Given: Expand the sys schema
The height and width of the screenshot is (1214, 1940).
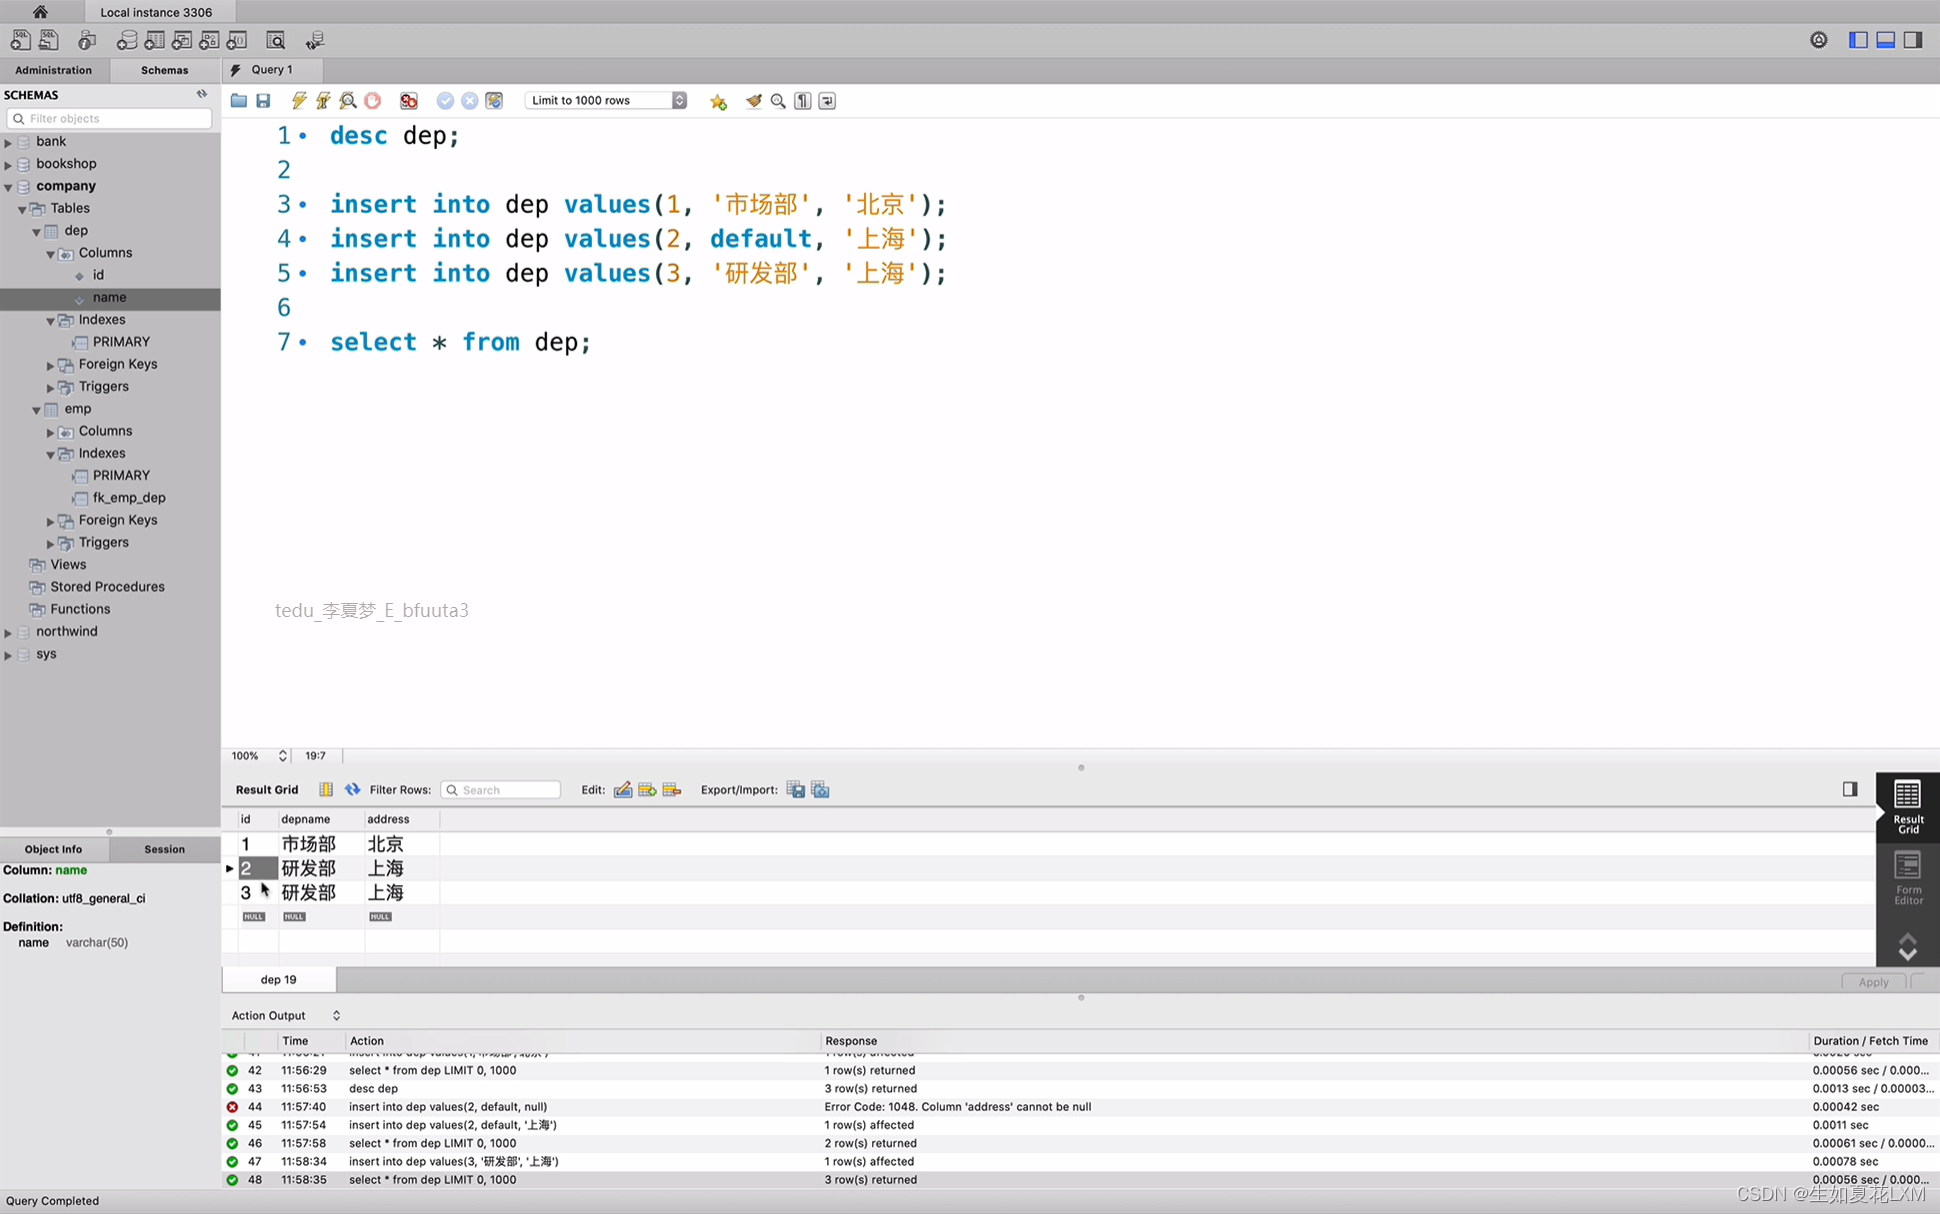Looking at the screenshot, I should click(9, 654).
